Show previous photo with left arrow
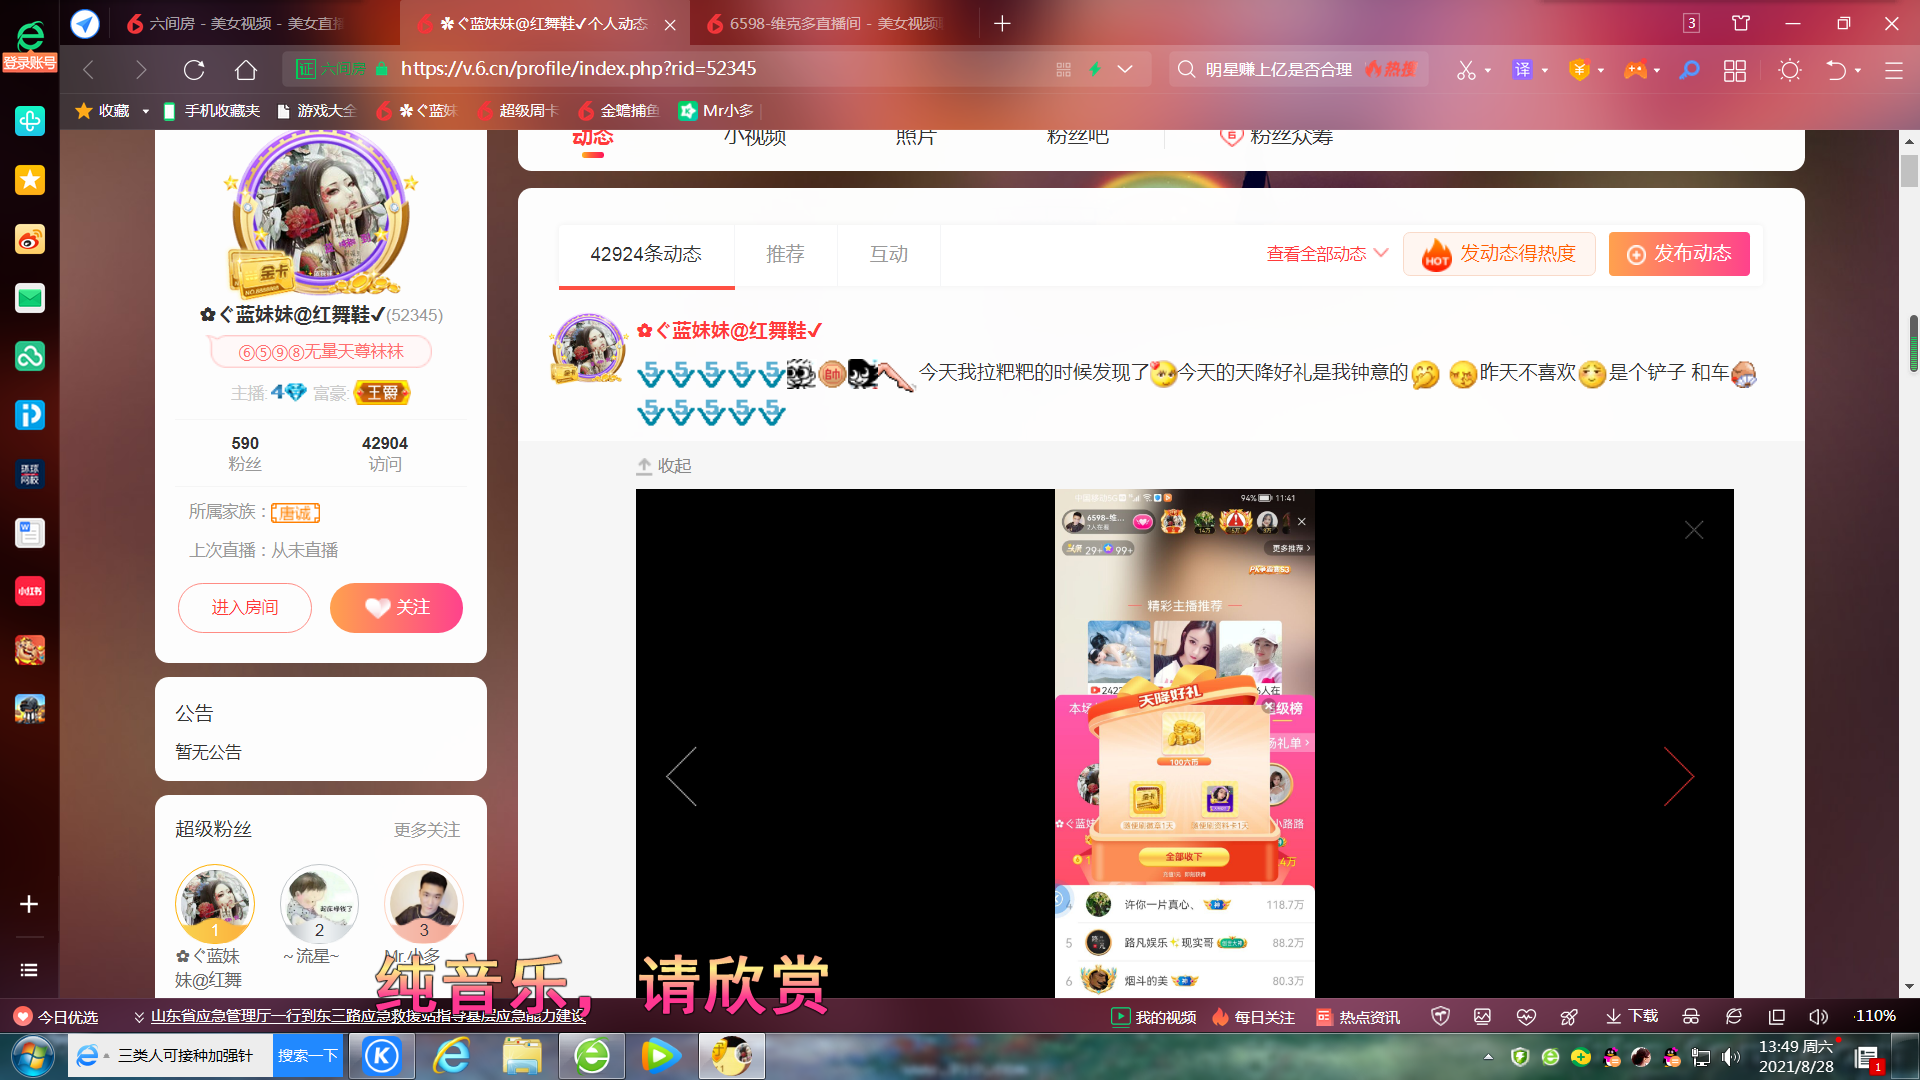 point(682,776)
